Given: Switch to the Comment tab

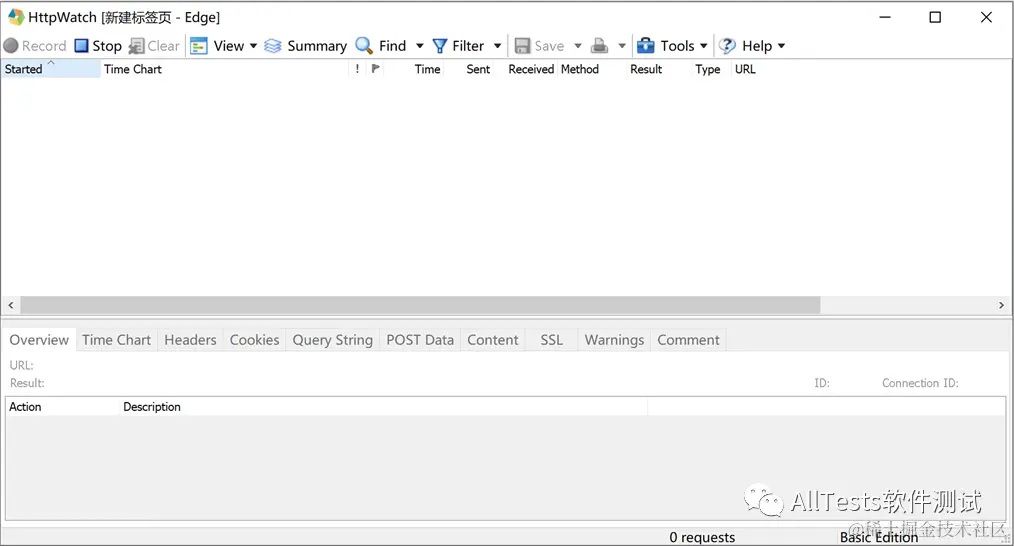Looking at the screenshot, I should [688, 340].
